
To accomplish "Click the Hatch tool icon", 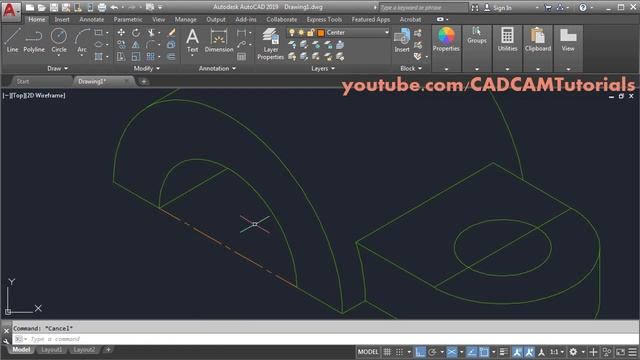I will (x=98, y=56).
